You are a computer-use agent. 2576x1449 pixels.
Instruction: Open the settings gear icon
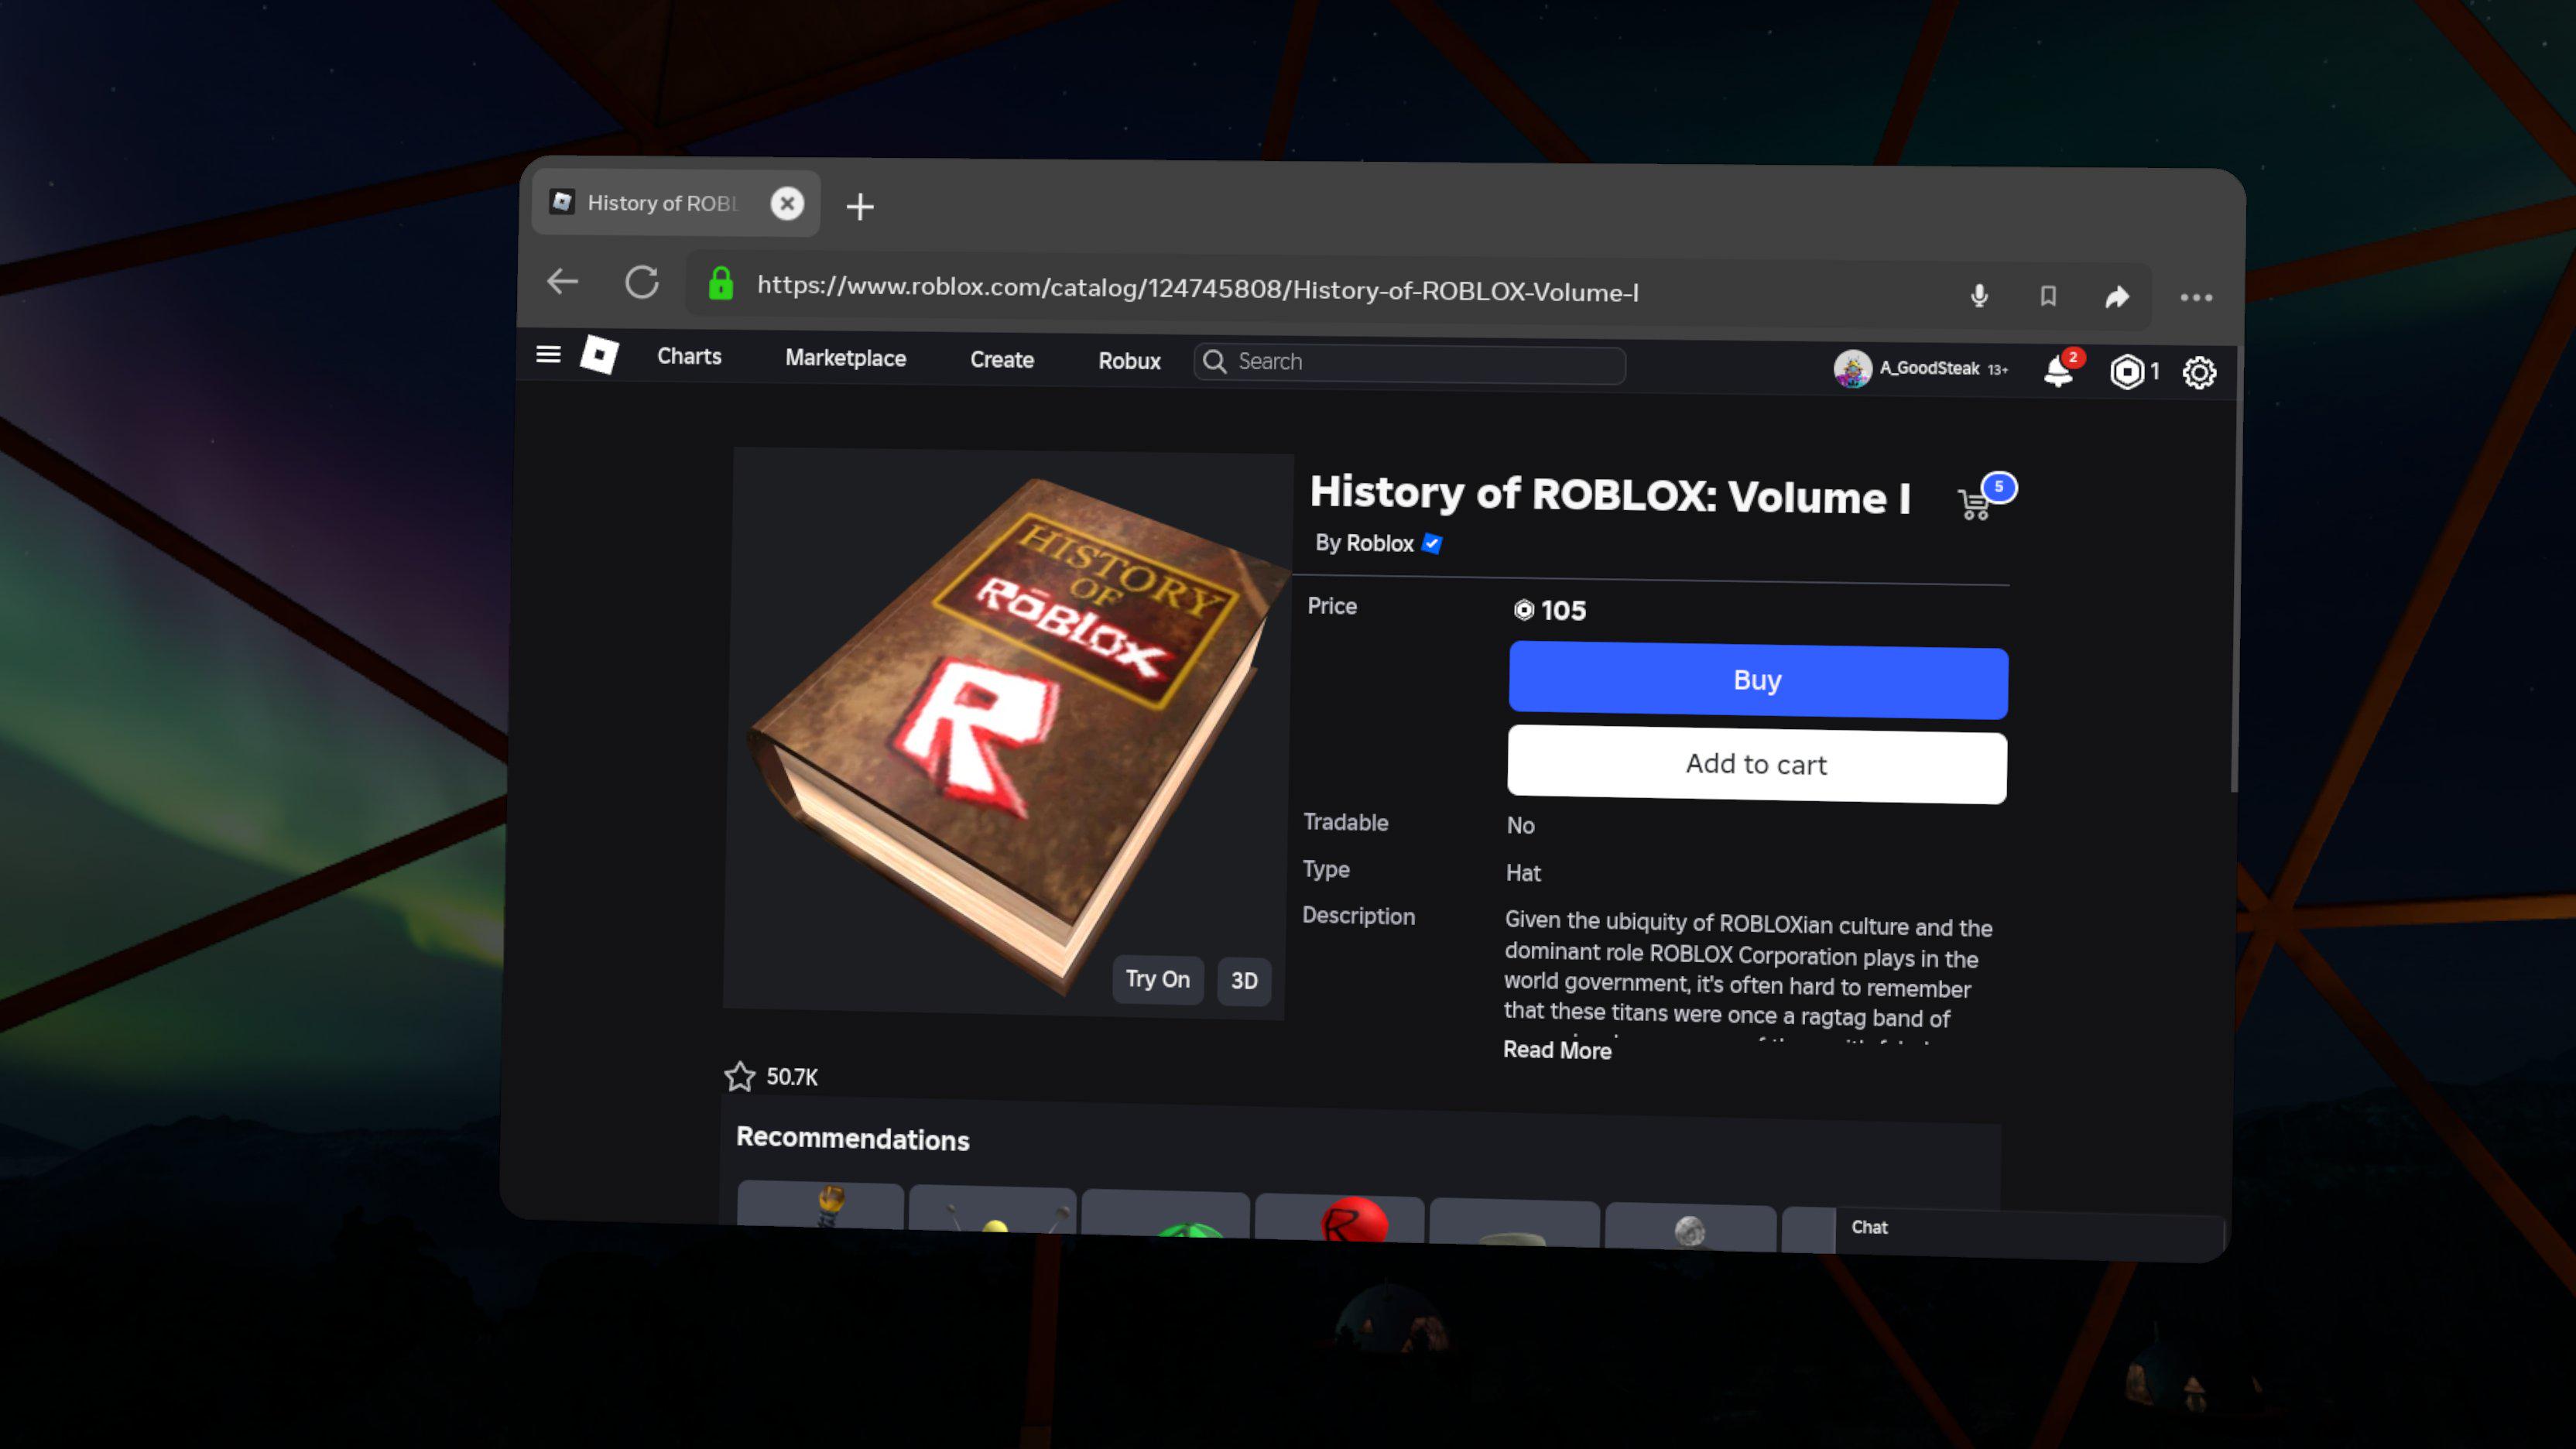pos(2199,373)
